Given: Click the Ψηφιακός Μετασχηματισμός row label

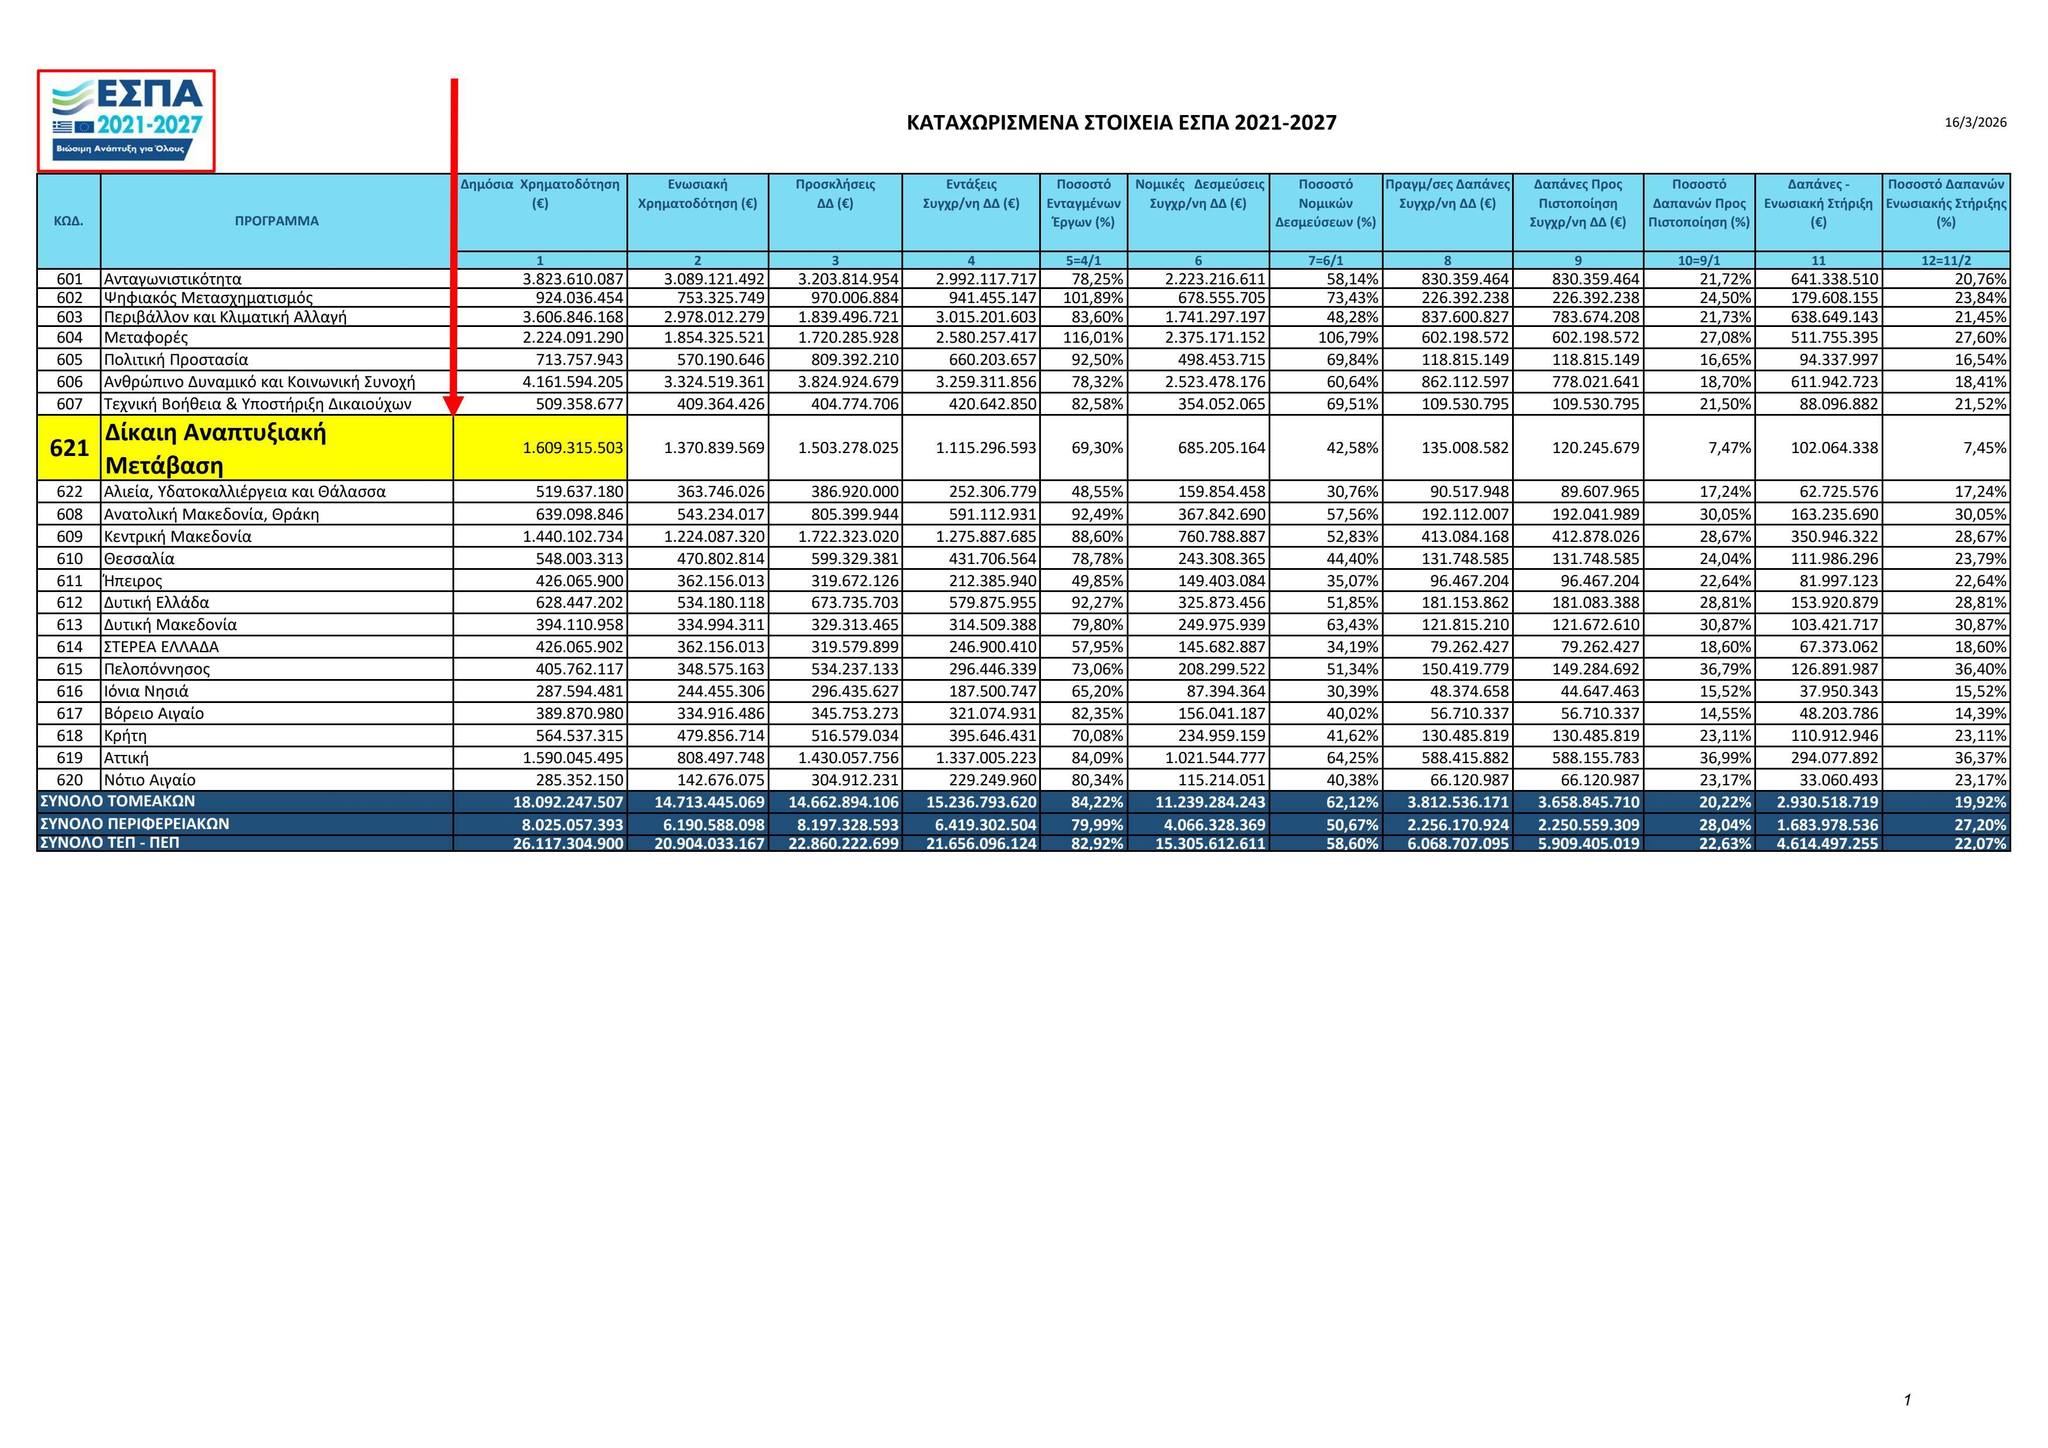Looking at the screenshot, I should click(x=208, y=298).
